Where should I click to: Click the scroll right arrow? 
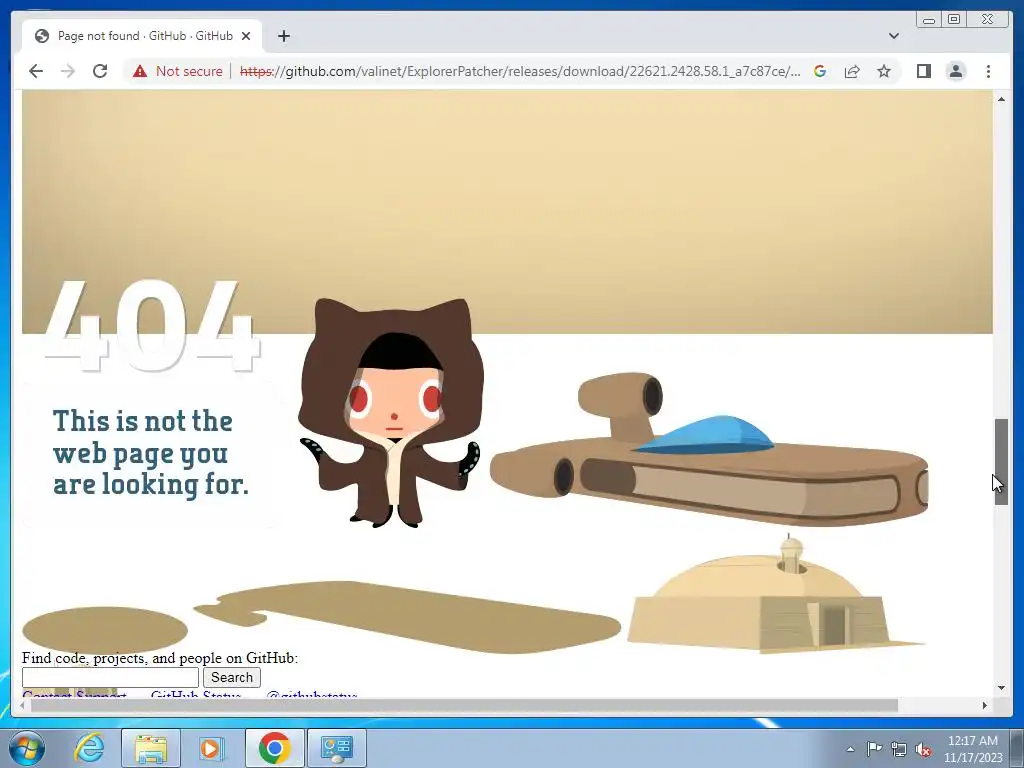[x=985, y=705]
